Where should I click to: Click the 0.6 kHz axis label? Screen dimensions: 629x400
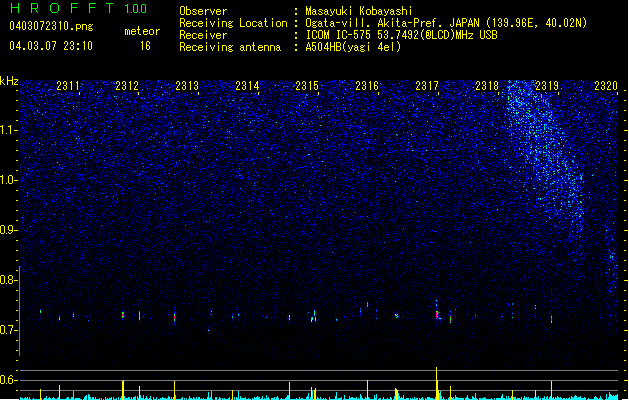click(x=8, y=380)
